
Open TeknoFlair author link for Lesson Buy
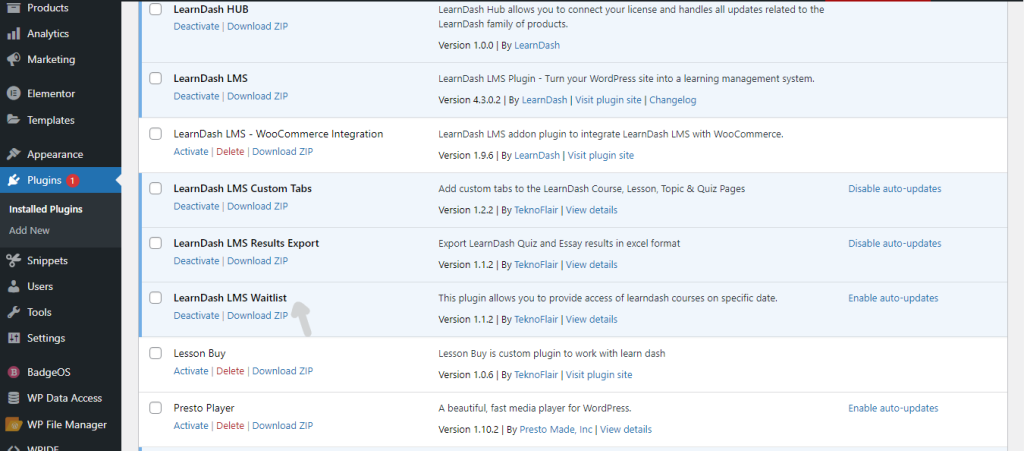[536, 375]
